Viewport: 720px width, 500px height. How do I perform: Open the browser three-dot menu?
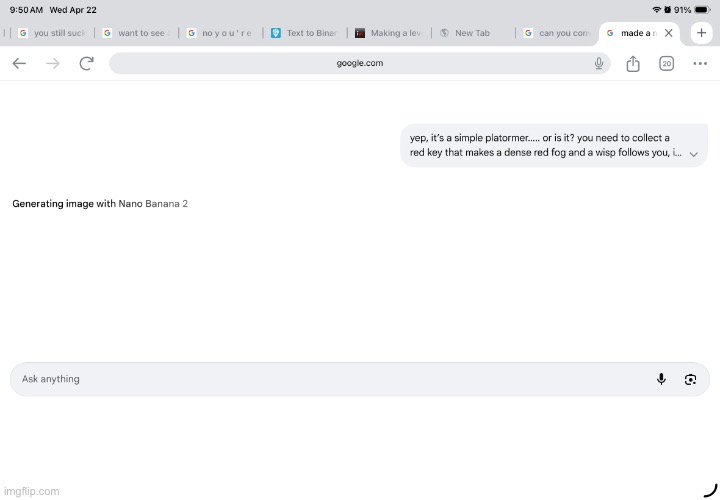click(699, 63)
